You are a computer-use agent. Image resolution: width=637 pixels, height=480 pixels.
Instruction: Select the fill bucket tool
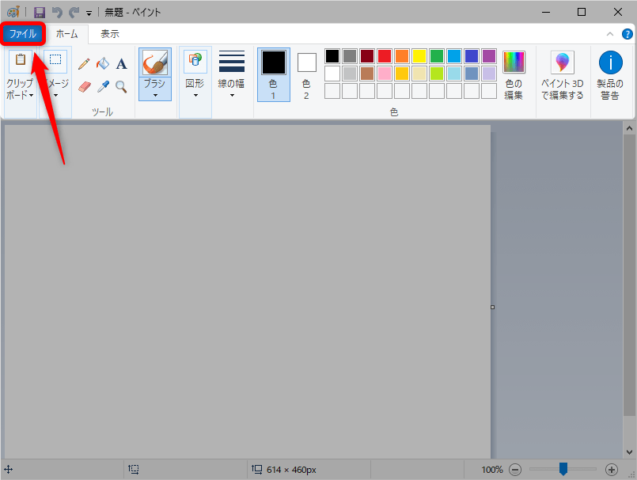(103, 64)
